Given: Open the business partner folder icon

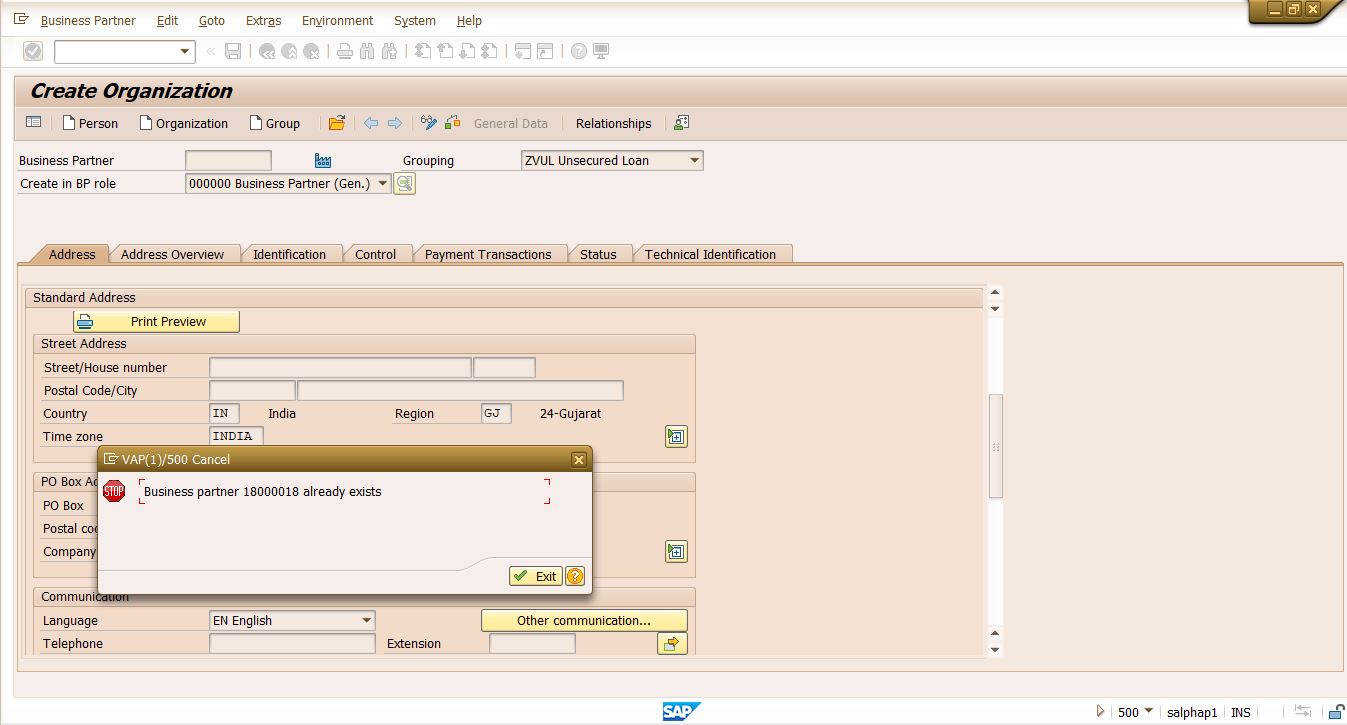Looking at the screenshot, I should pyautogui.click(x=337, y=123).
